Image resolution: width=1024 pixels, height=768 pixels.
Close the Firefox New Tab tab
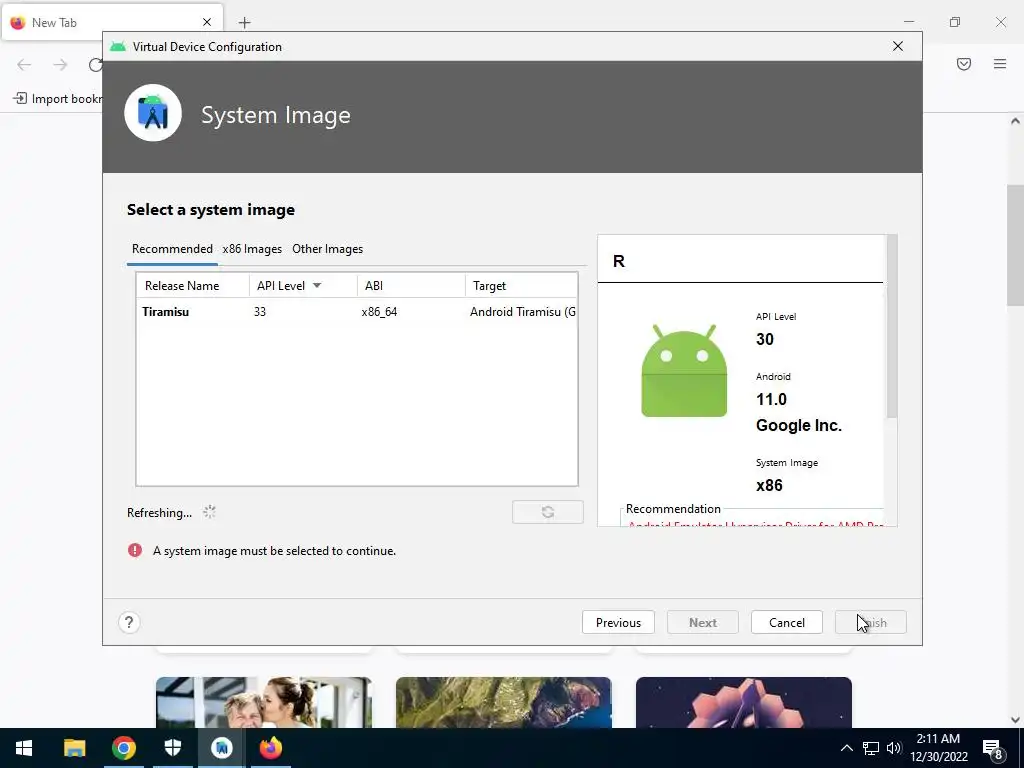207,22
